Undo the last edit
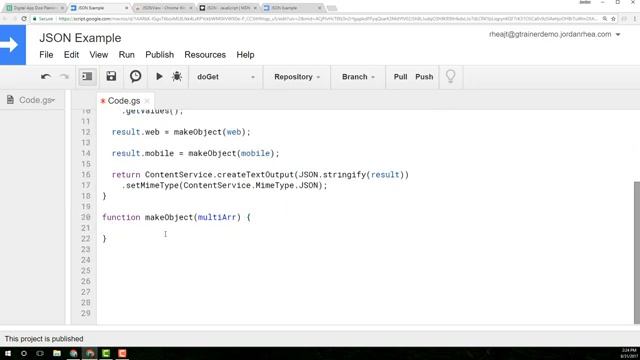640x360 pixels. point(46,77)
